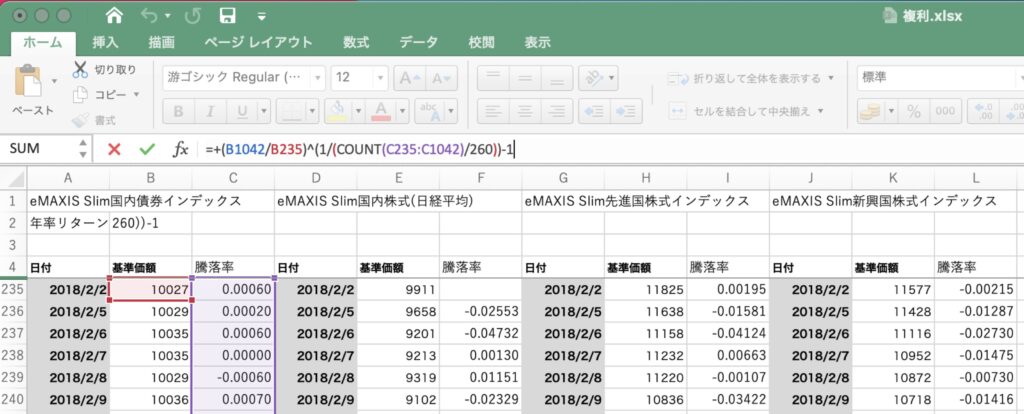
Task: Align text to middle of cell
Action: [x=524, y=78]
